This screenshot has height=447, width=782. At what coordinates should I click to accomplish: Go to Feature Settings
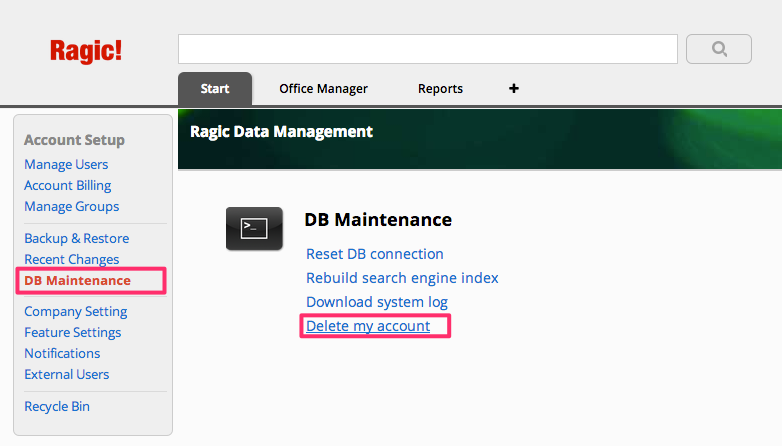[73, 332]
